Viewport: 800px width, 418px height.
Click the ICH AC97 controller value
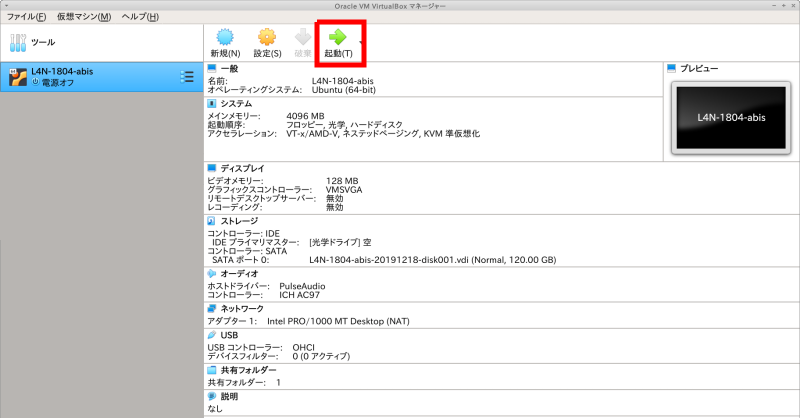pyautogui.click(x=299, y=295)
